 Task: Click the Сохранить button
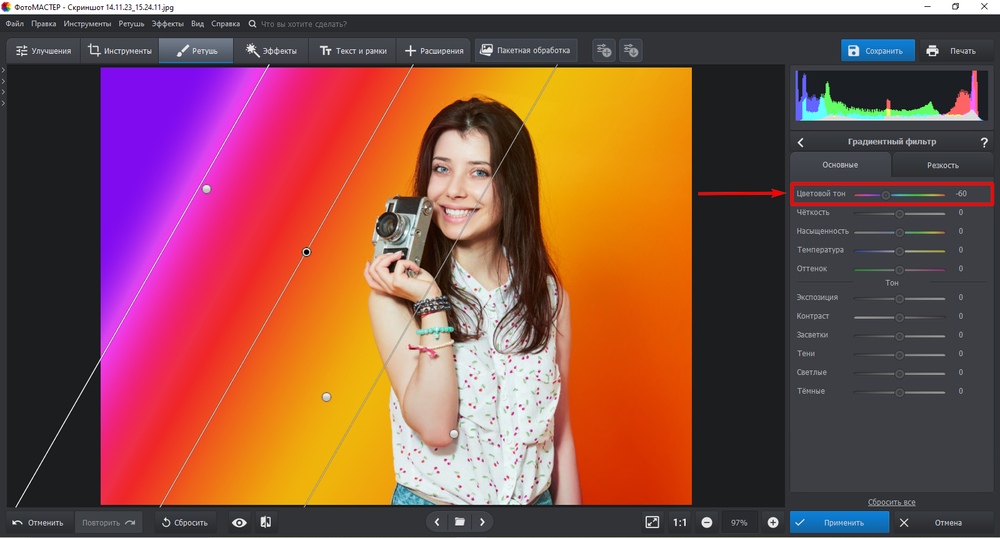click(x=877, y=51)
